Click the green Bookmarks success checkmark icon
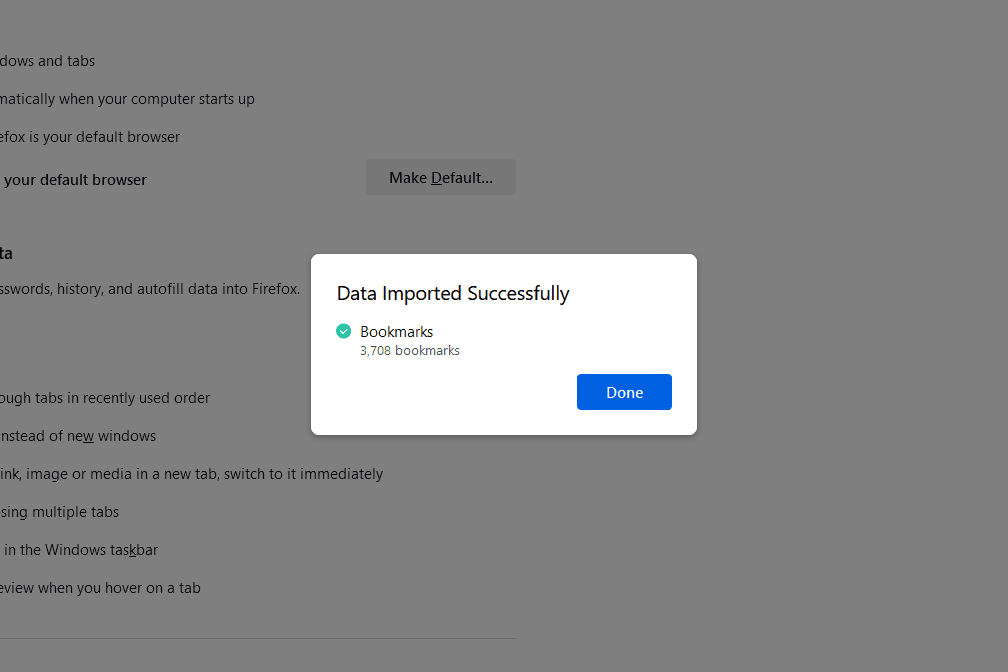Viewport: 1008px width, 672px height. 344,331
